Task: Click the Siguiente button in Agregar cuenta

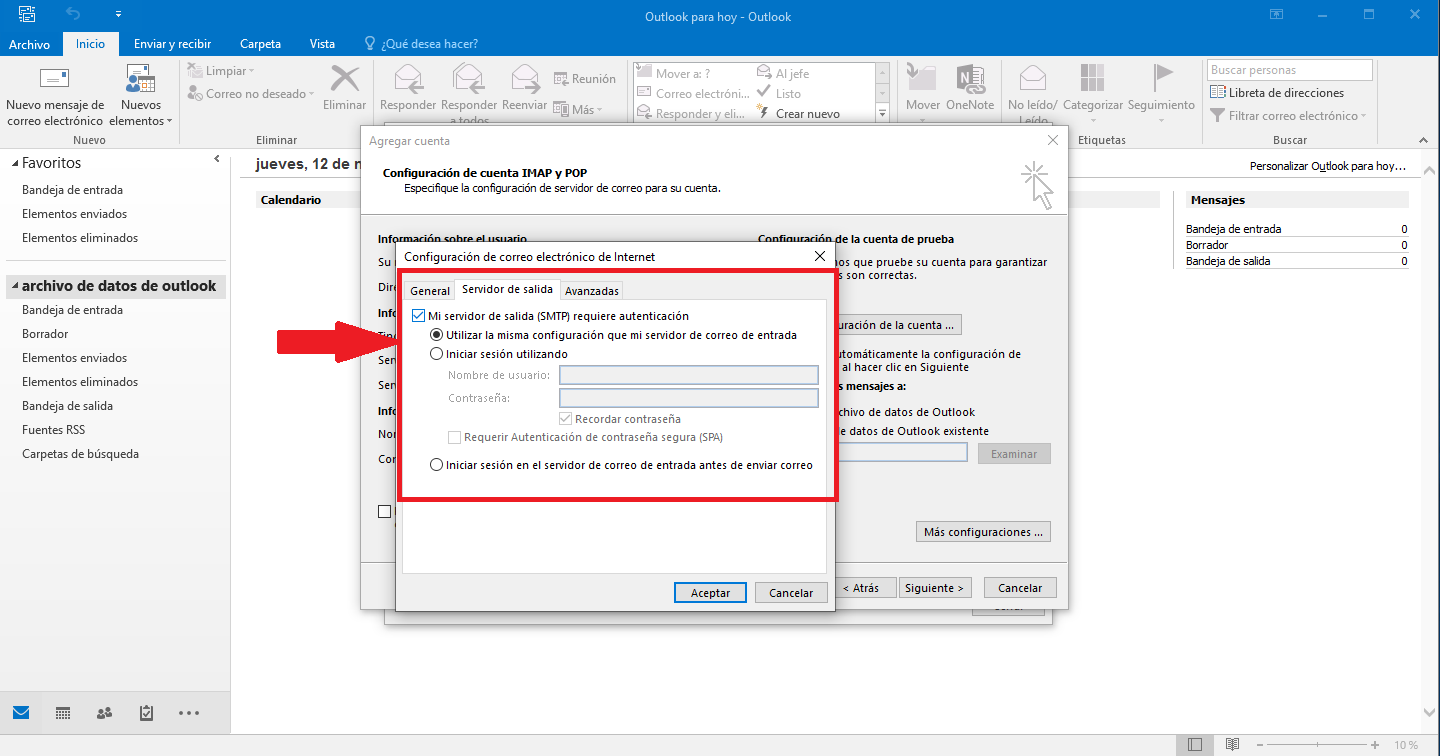Action: [x=935, y=588]
